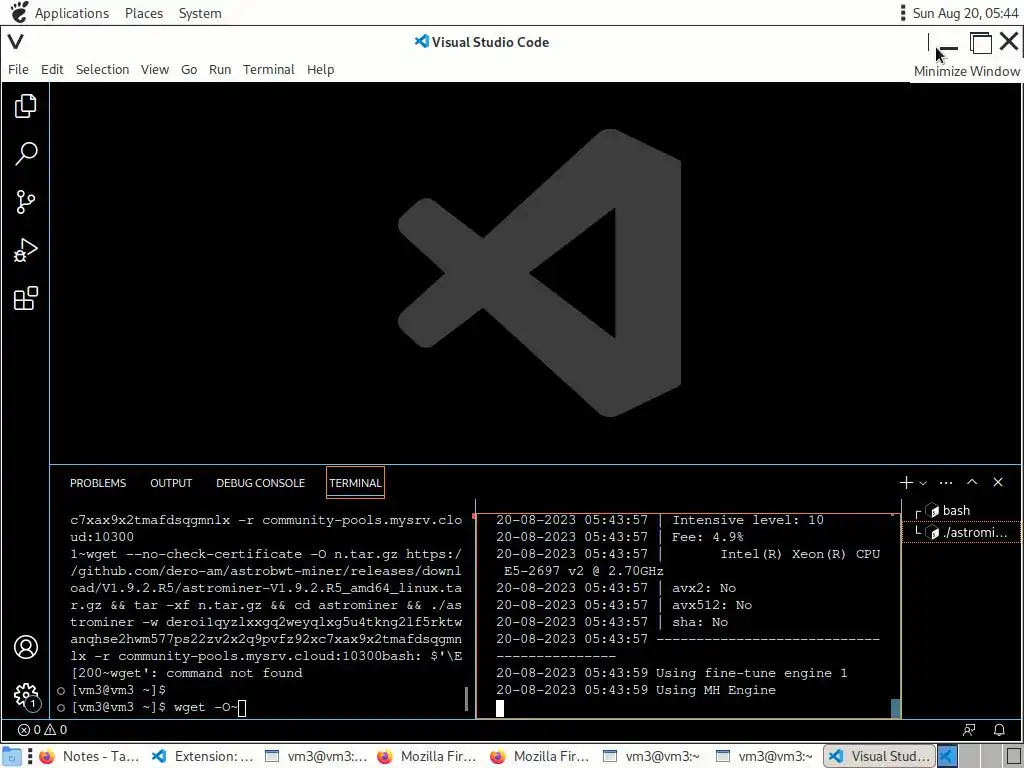This screenshot has height=768, width=1024.
Task: Open the Terminal menu
Action: [x=268, y=69]
